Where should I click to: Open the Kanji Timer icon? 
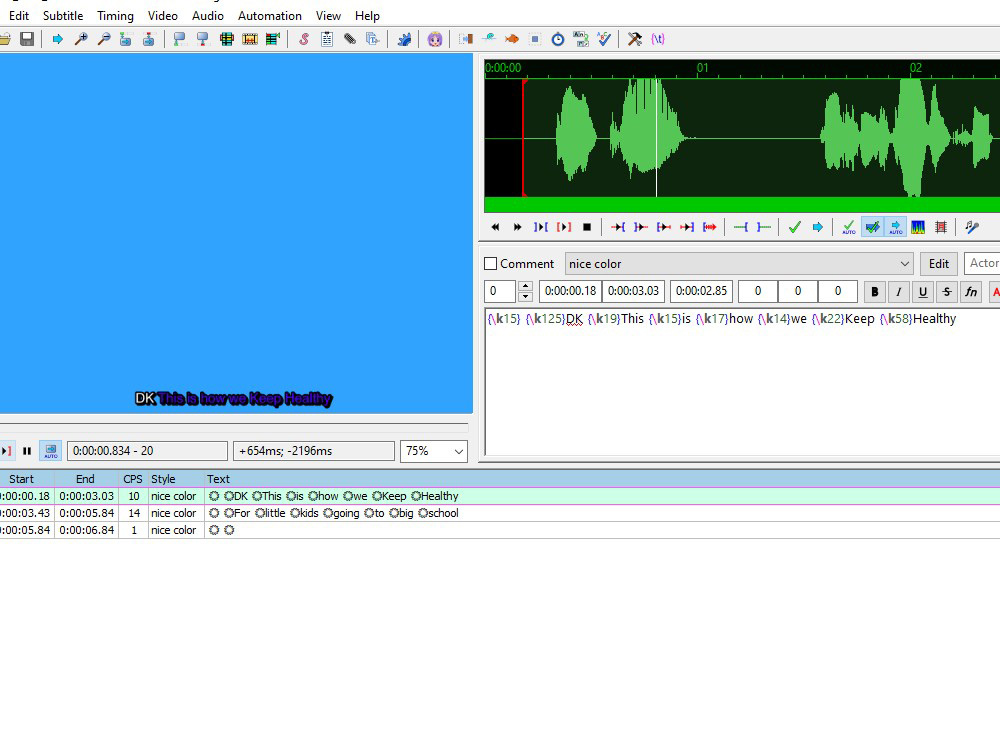(x=580, y=39)
